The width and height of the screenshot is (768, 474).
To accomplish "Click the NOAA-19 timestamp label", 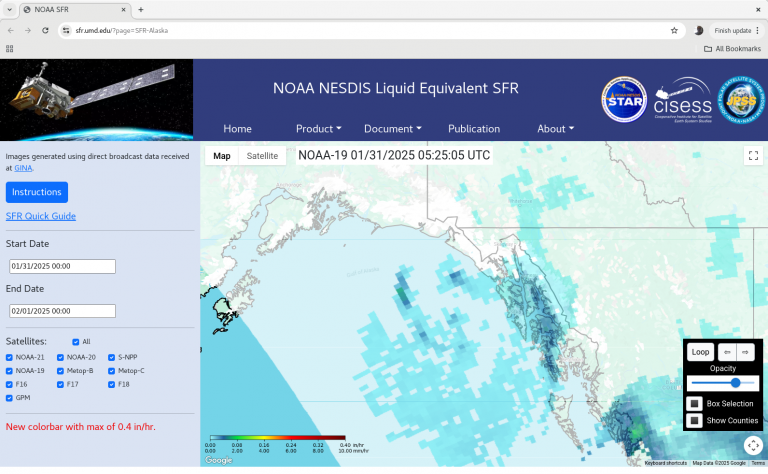I will point(394,155).
